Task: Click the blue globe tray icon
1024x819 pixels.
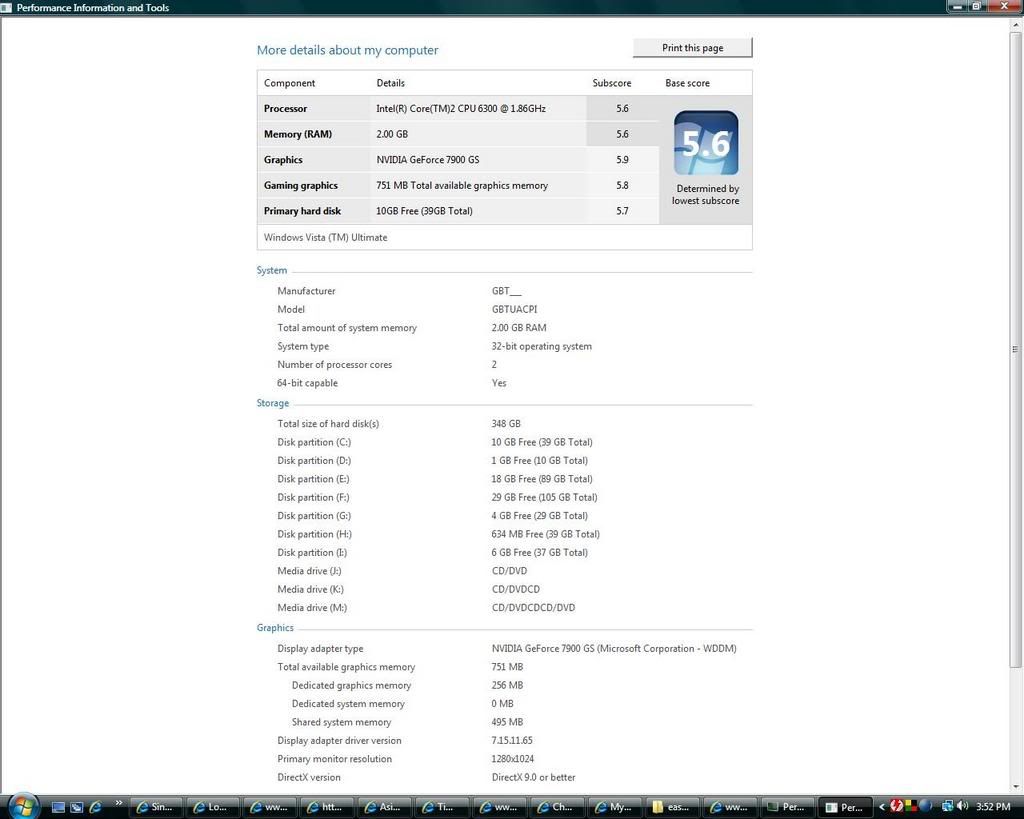Action: 925,807
